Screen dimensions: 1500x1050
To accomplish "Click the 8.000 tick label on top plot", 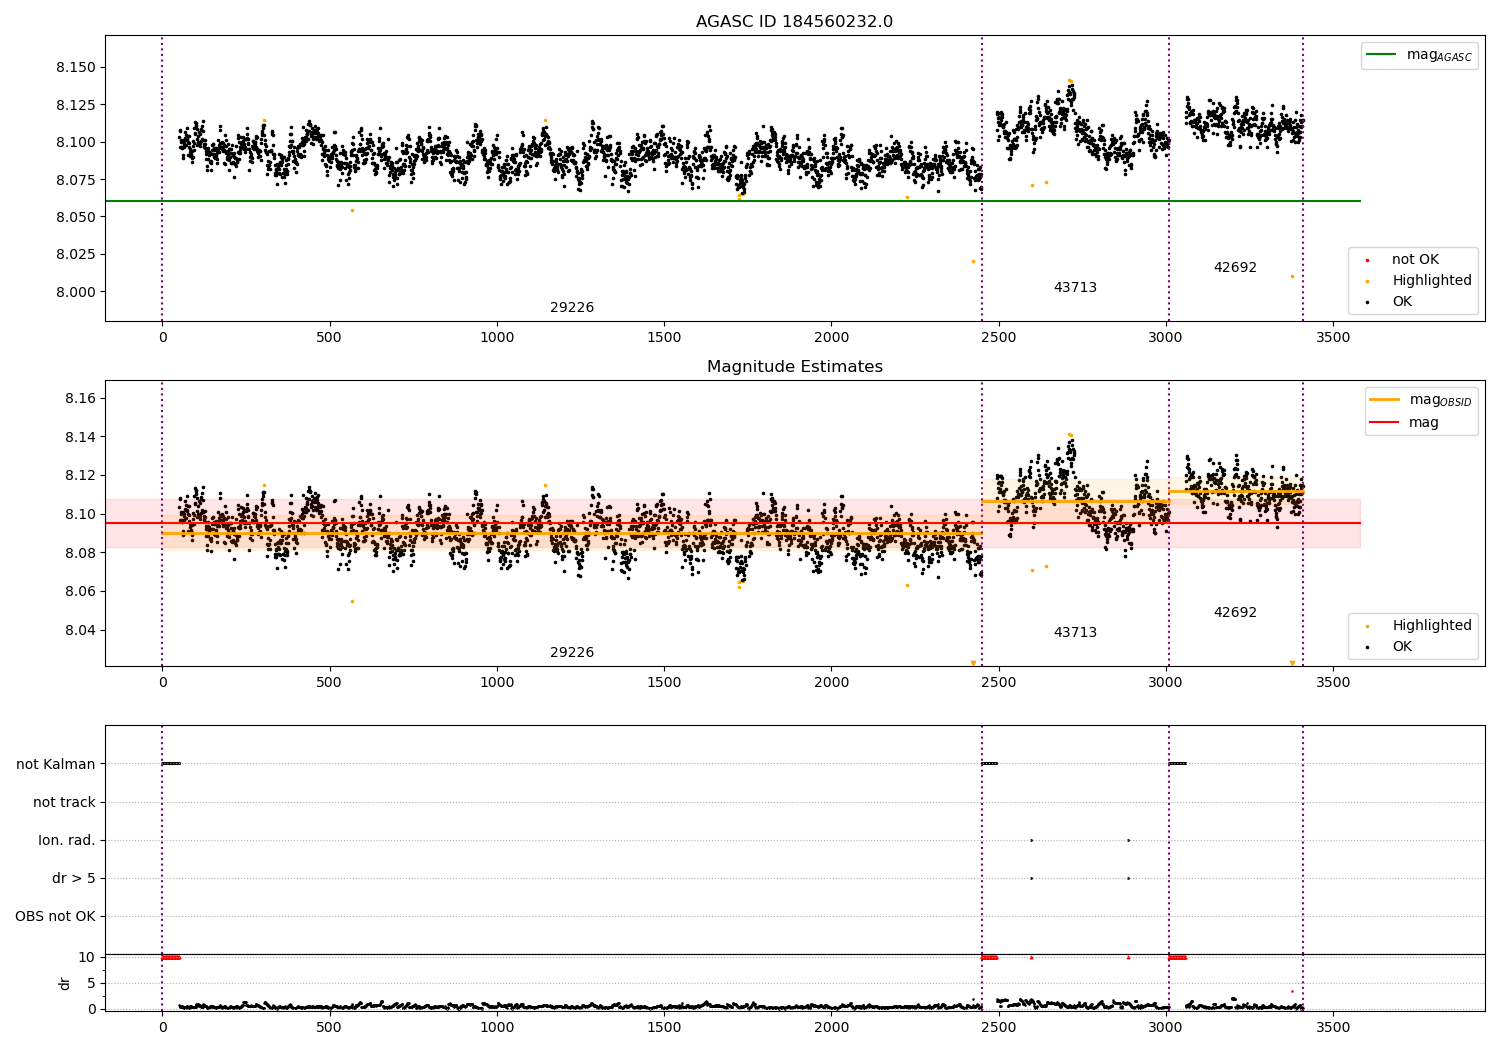I will [x=76, y=292].
